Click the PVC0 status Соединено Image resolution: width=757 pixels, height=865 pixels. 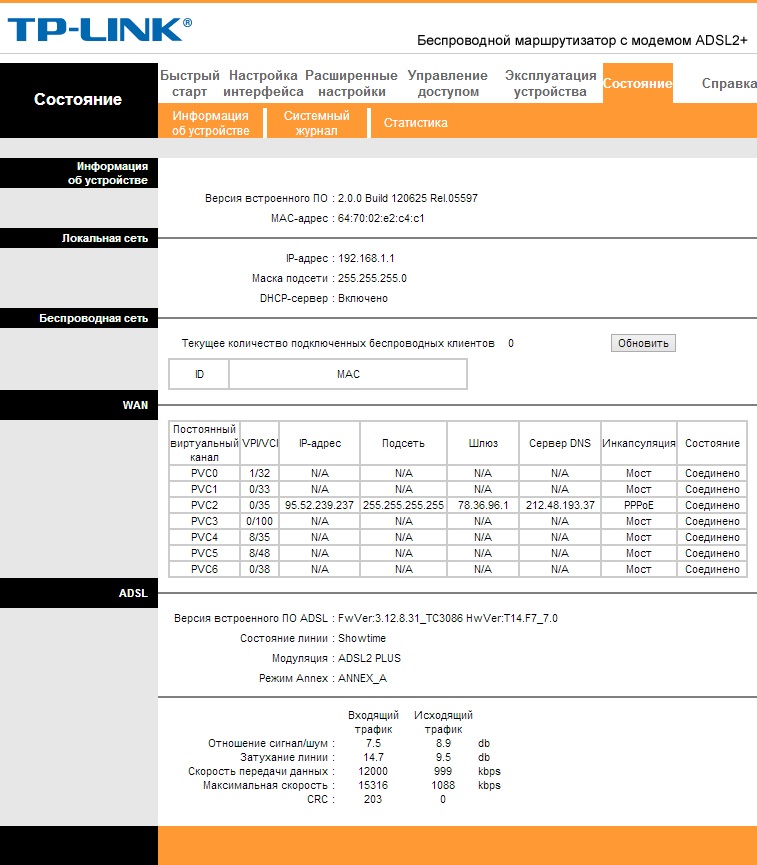(712, 473)
